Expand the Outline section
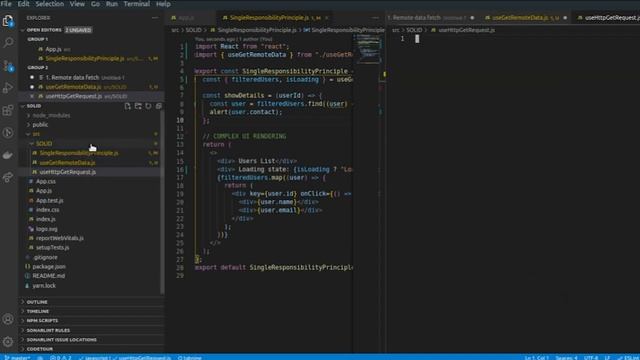The height and width of the screenshot is (360, 640). (37, 302)
